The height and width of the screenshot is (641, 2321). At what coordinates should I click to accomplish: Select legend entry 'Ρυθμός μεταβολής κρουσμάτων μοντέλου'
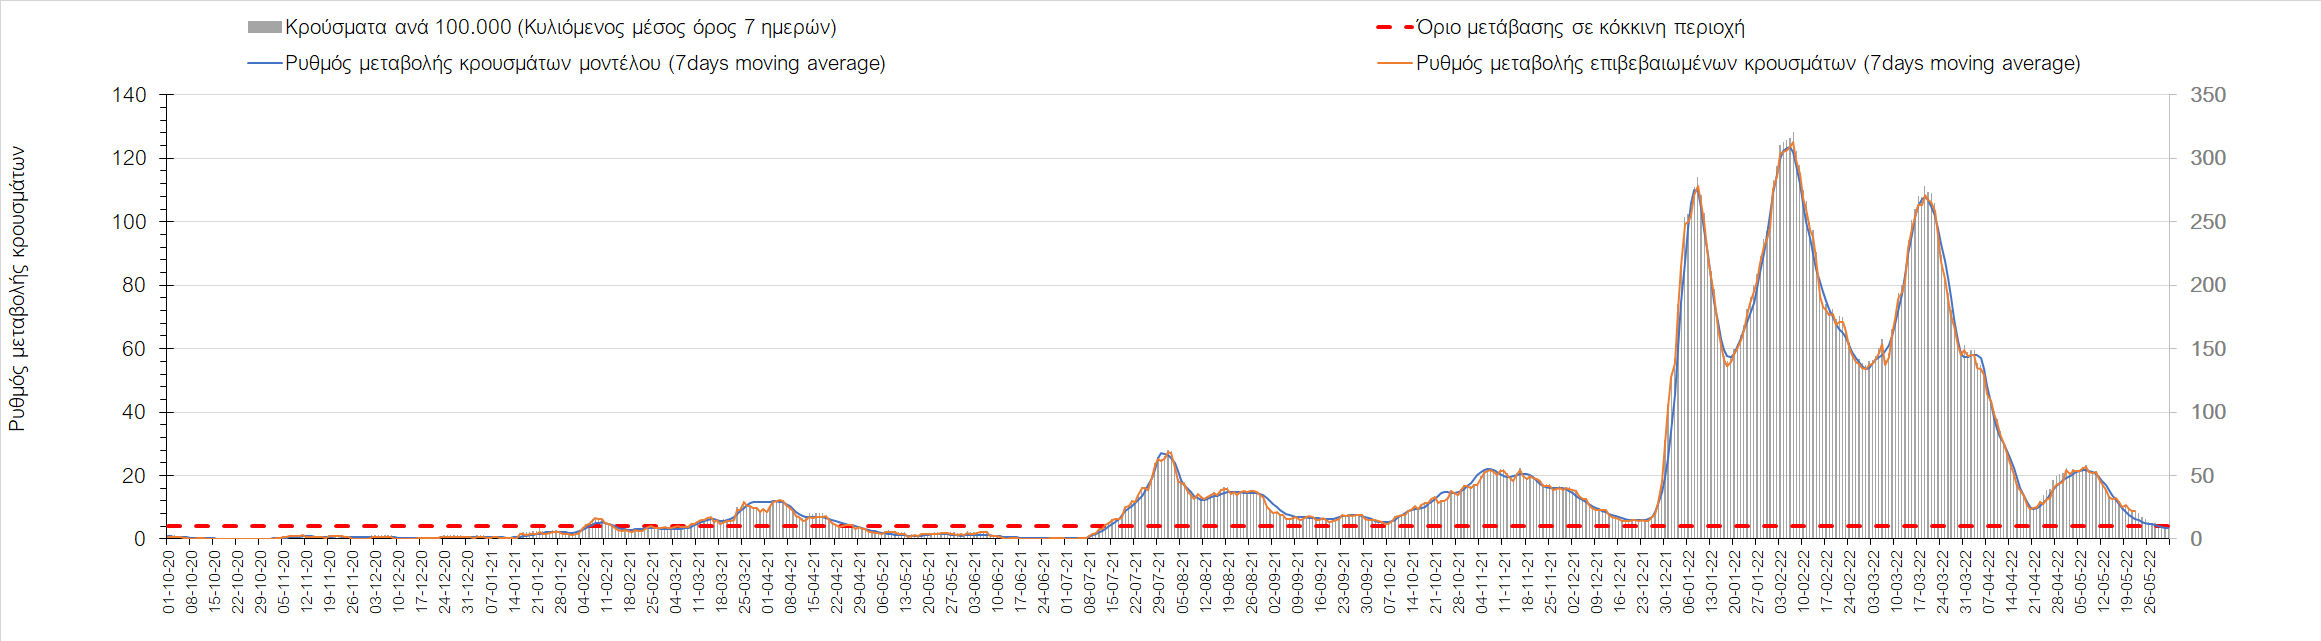pyautogui.click(x=585, y=64)
